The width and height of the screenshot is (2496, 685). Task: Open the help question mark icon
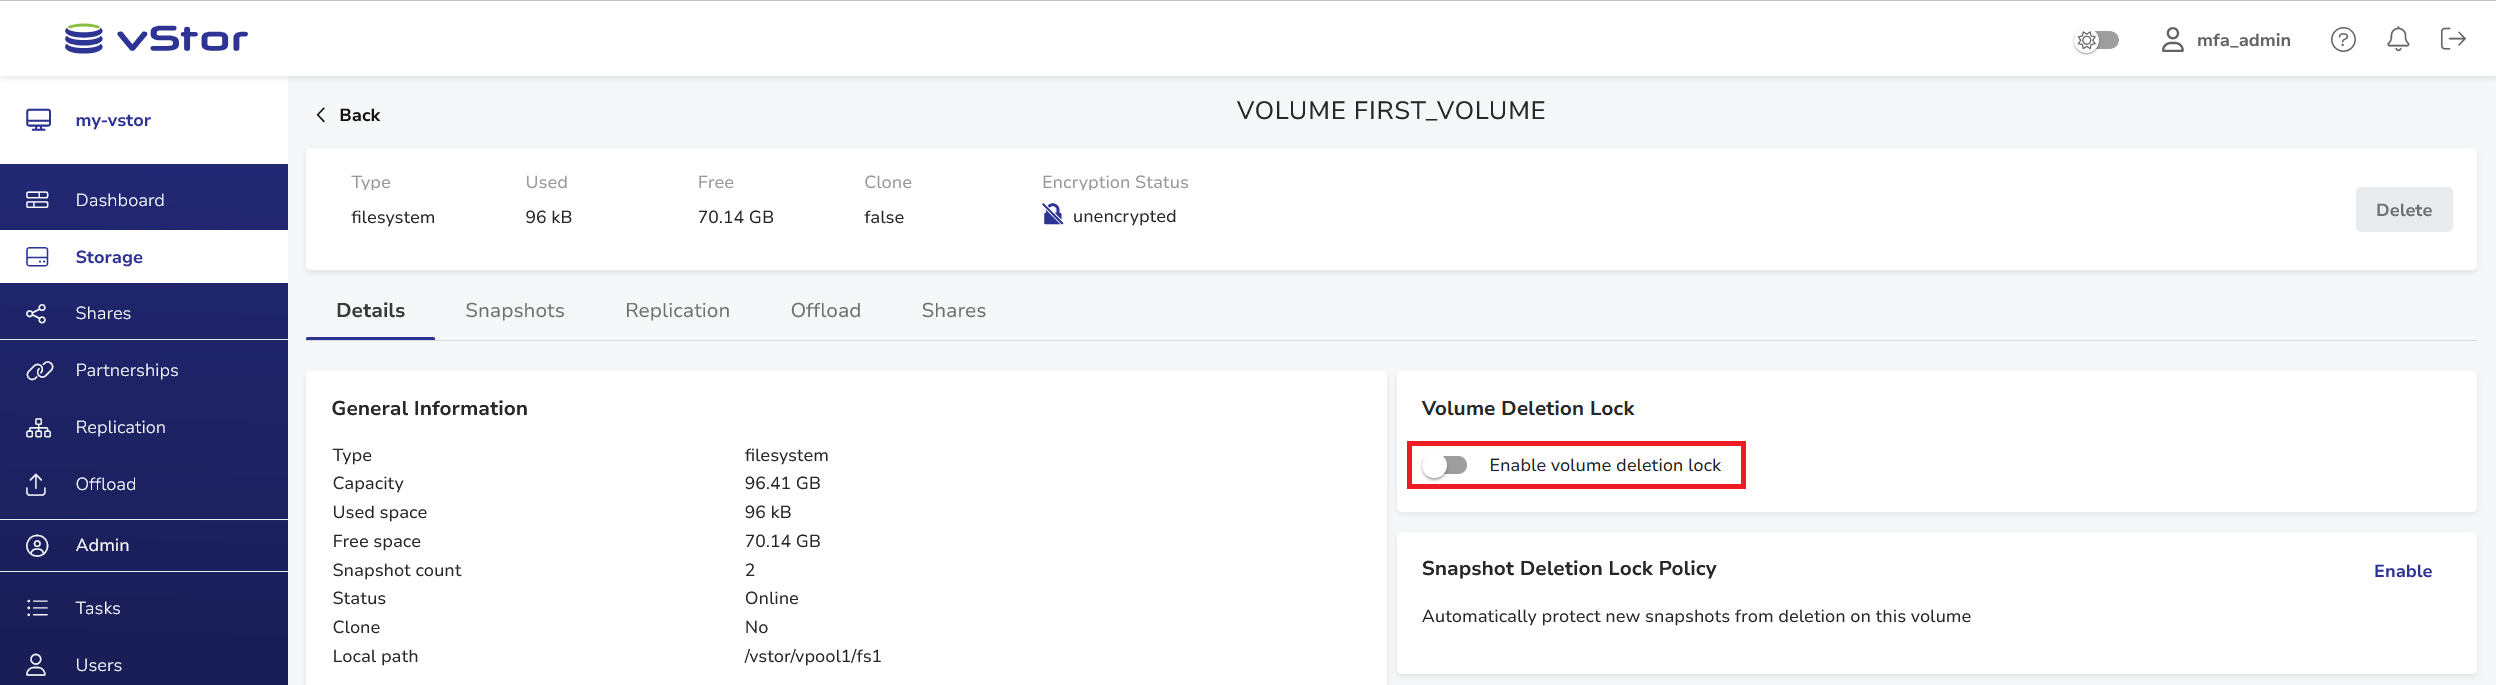tap(2343, 40)
